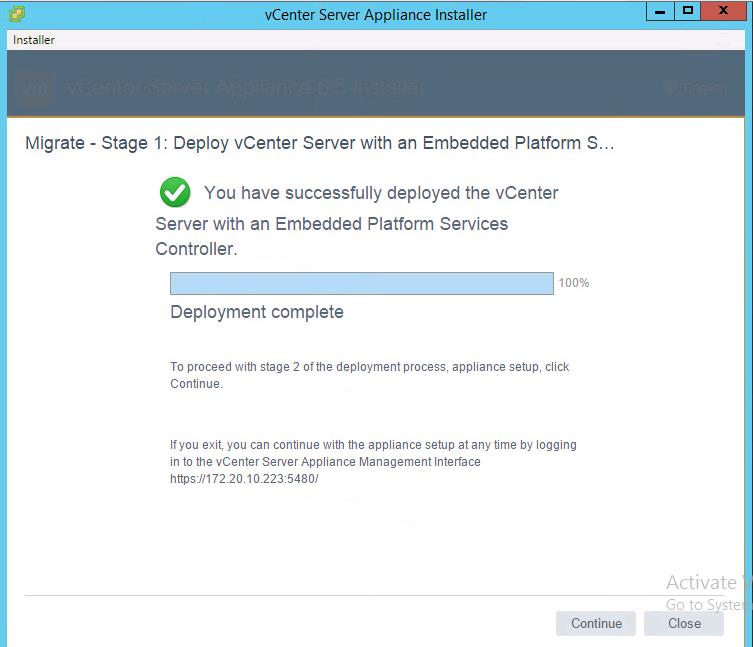The width and height of the screenshot is (753, 647).
Task: Click the deployment progress bar
Action: [362, 283]
